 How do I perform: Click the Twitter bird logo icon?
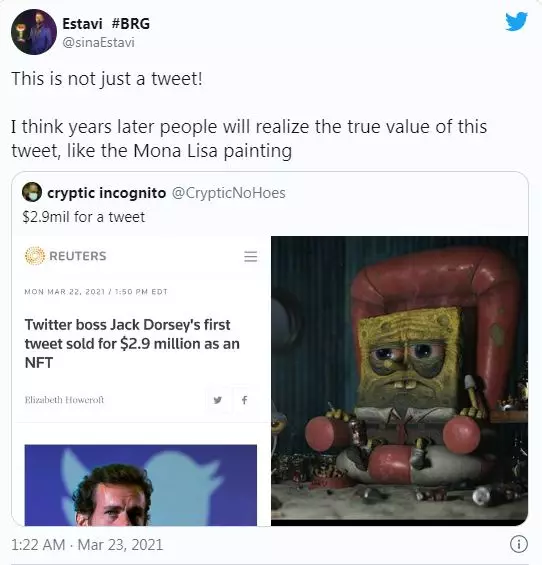coord(516,21)
